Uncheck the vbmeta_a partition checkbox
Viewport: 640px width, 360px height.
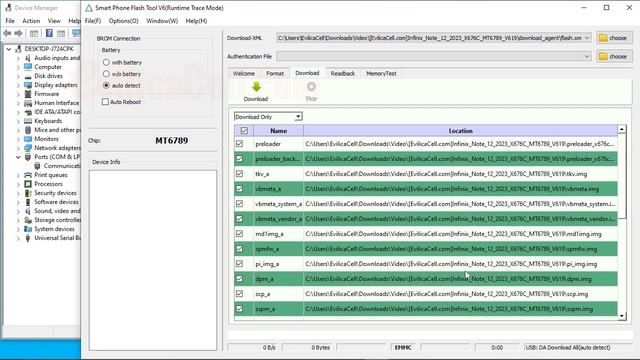(240, 189)
